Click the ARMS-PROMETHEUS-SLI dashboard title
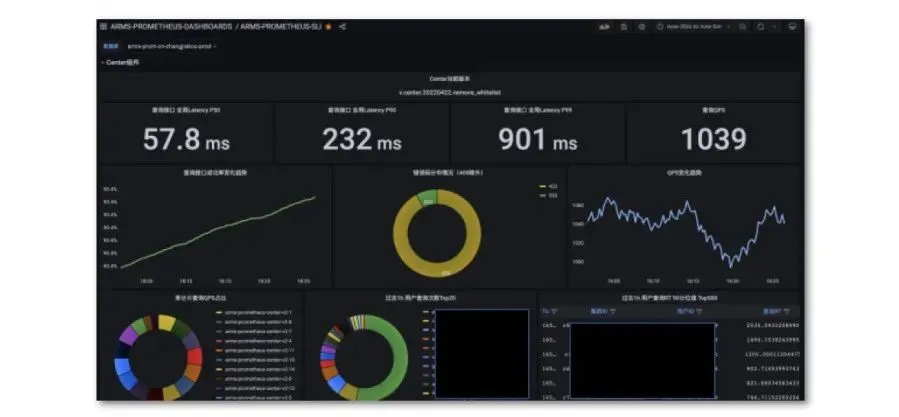Viewport: 899px width, 417px height. (281, 26)
